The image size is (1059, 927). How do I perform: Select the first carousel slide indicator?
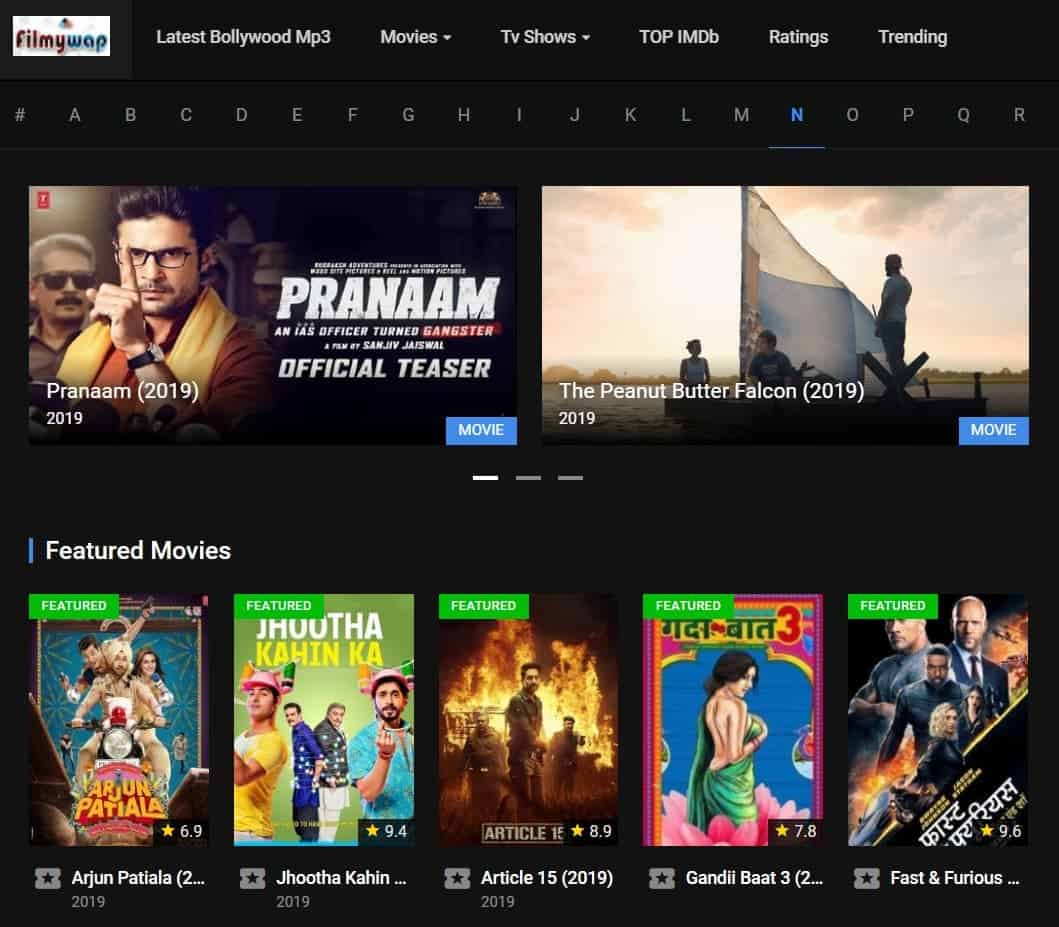pyautogui.click(x=486, y=477)
